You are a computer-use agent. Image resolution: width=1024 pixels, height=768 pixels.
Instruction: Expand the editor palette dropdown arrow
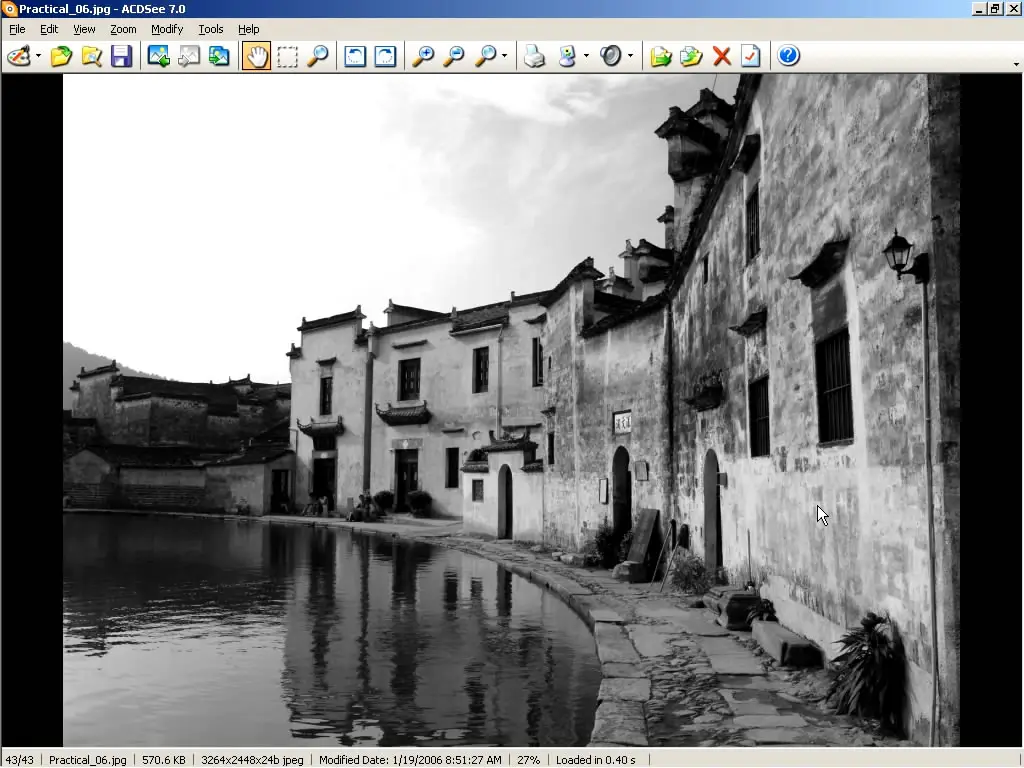38,56
